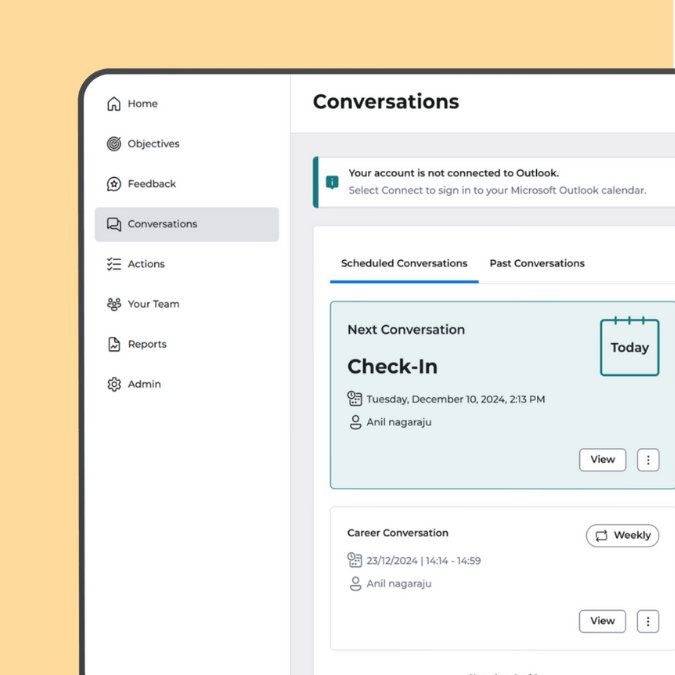
Task: View the Check-In conversation
Action: (602, 460)
